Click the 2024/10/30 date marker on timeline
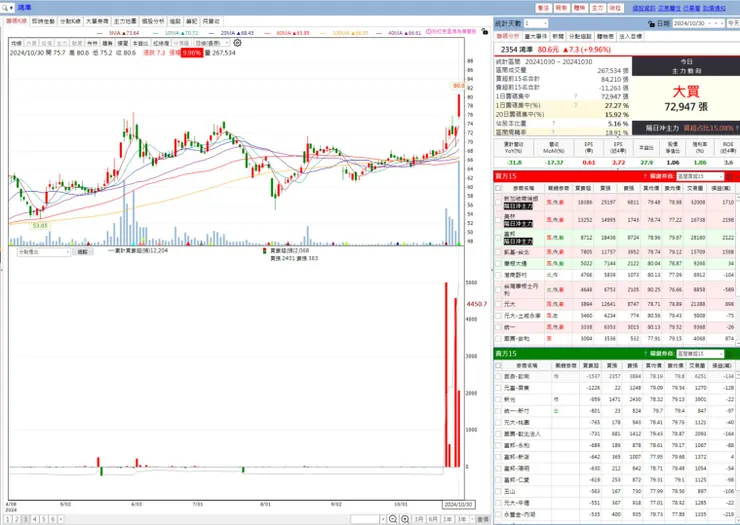This screenshot has height=525, width=740. (x=458, y=504)
